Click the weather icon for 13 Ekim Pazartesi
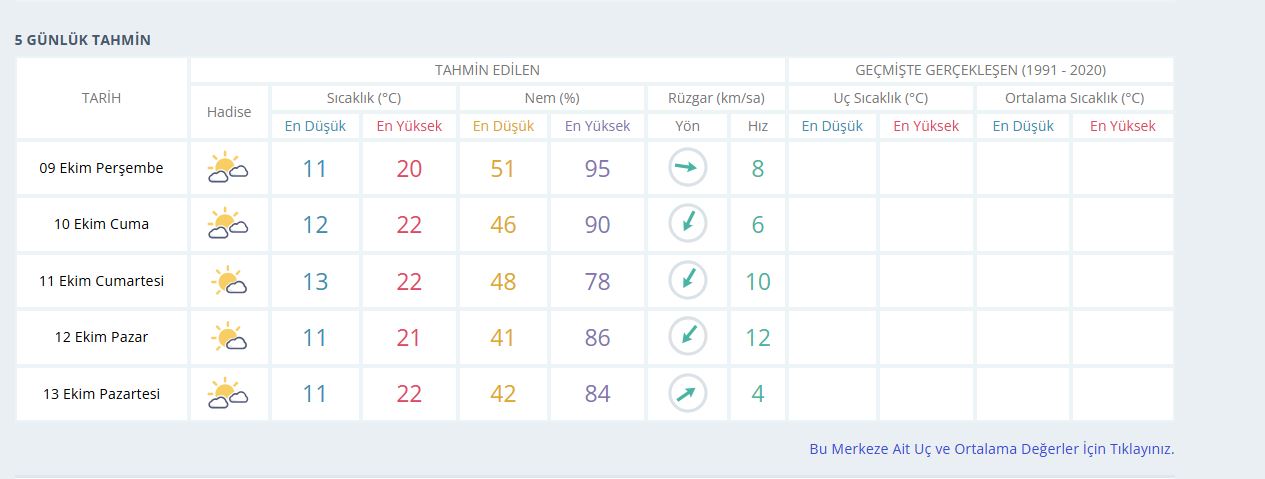Screen dimensions: 1265x479 pos(228,394)
